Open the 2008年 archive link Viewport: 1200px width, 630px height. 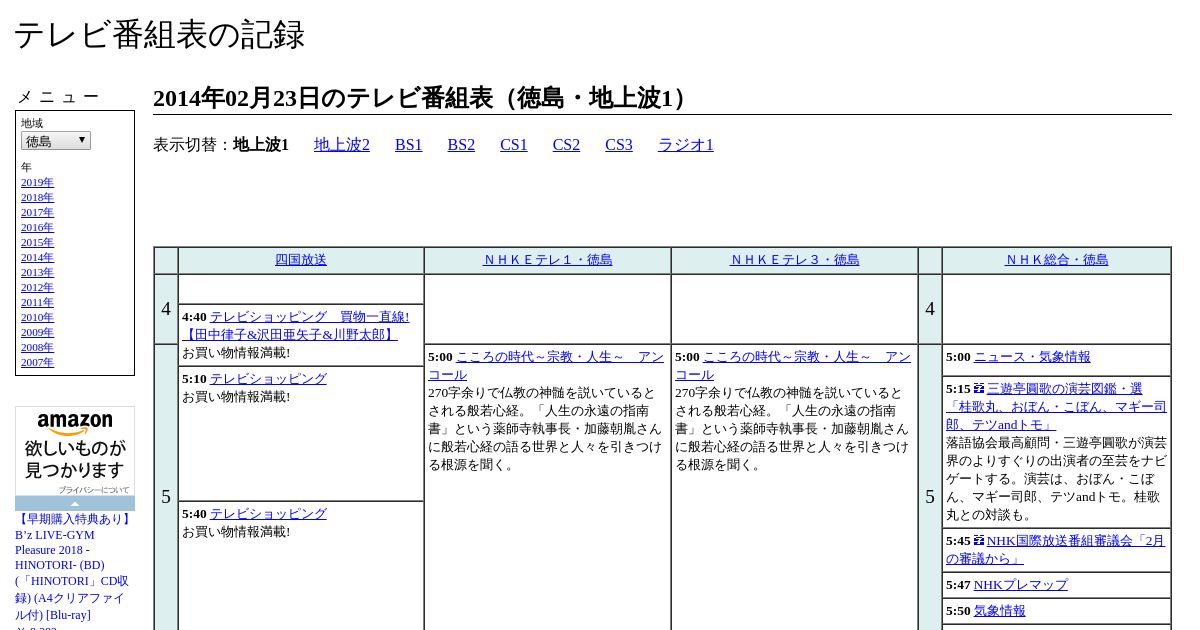point(37,347)
